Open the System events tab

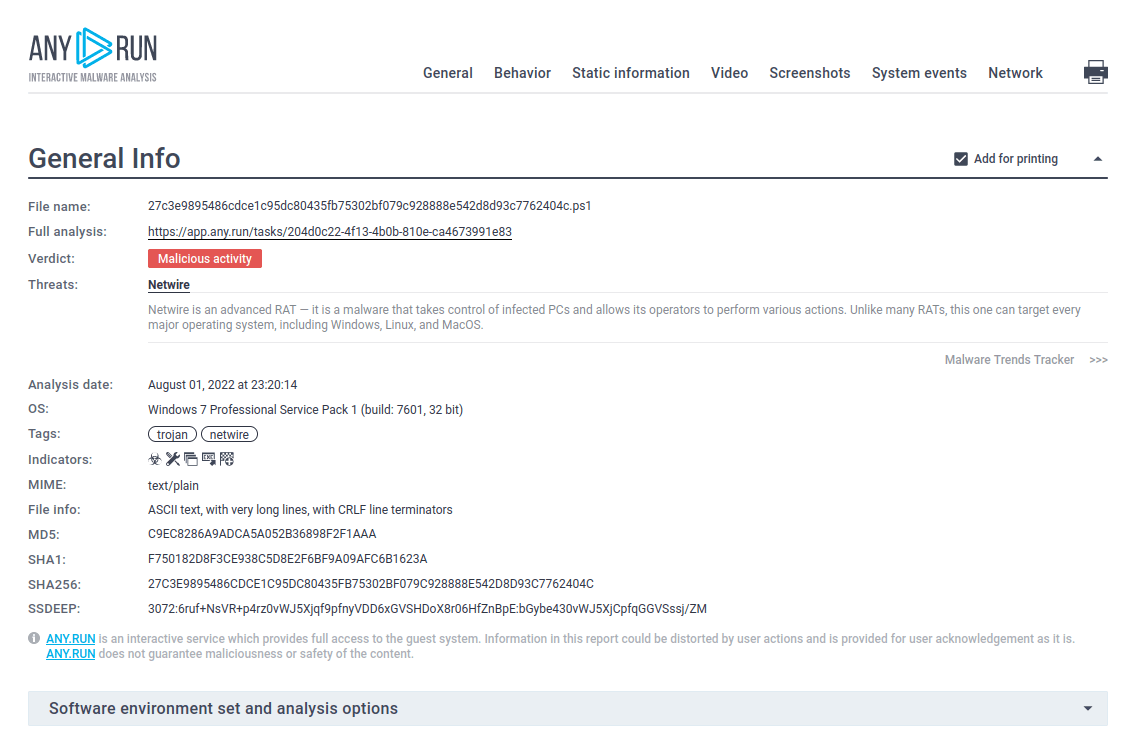(919, 73)
